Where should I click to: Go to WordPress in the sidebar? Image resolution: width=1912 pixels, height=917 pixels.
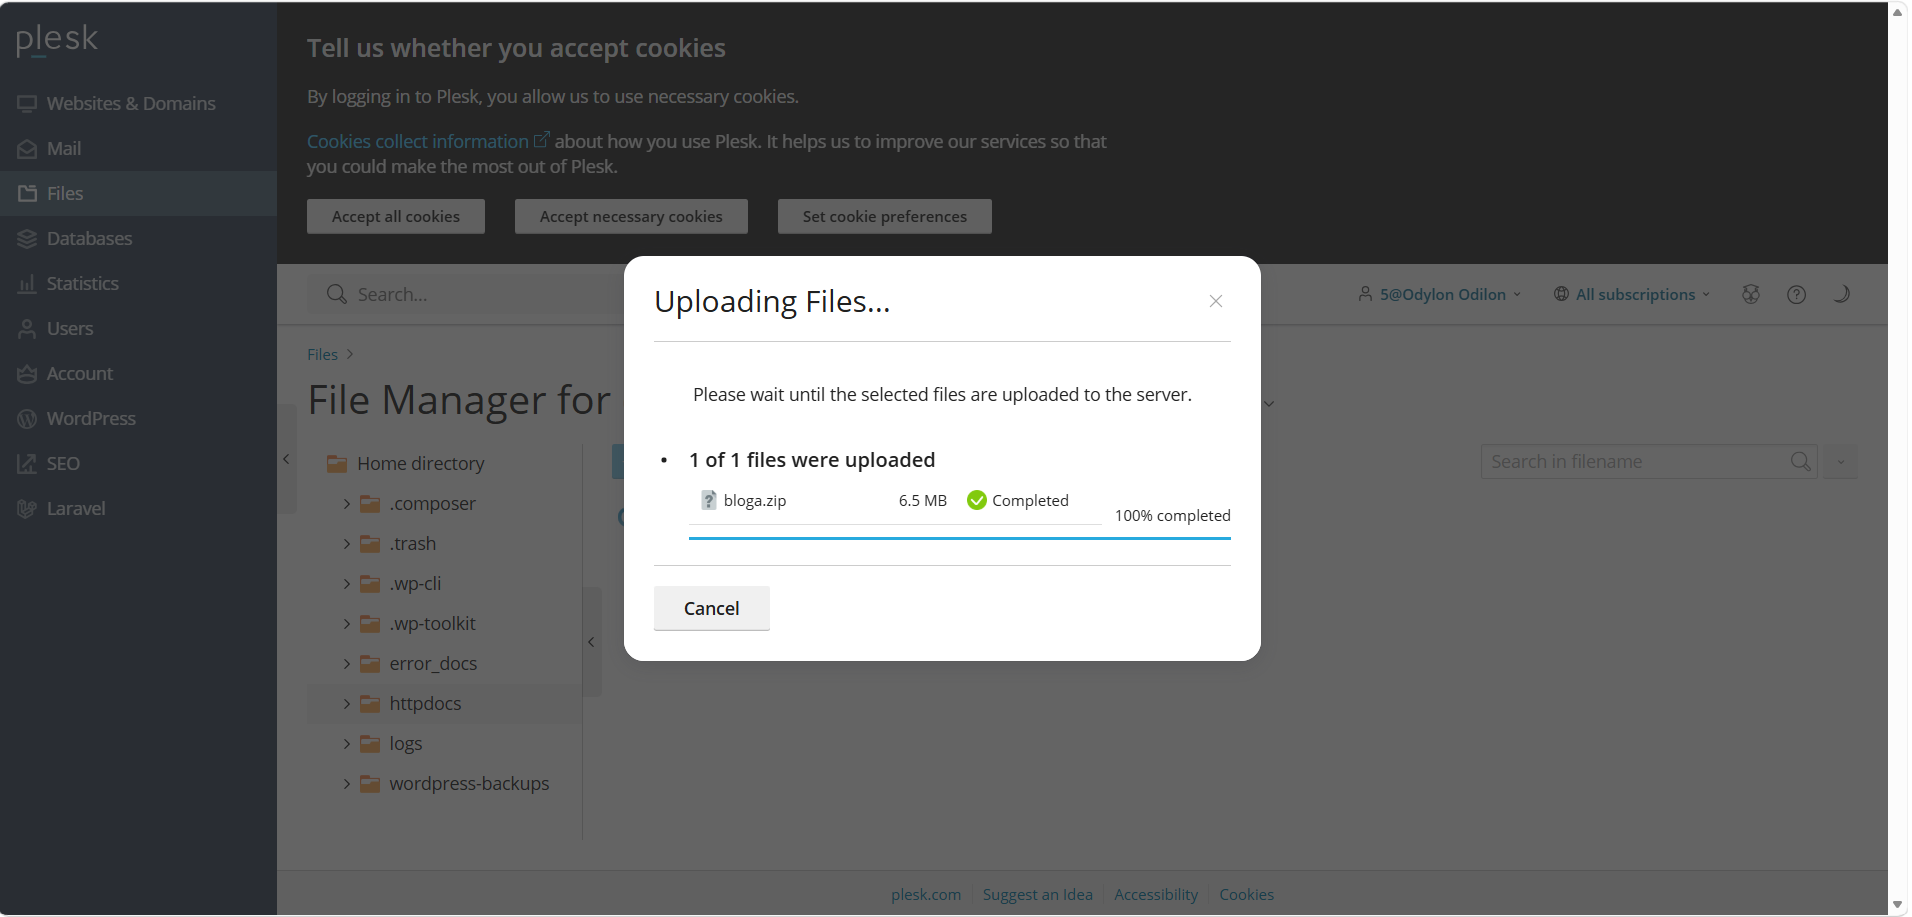pyautogui.click(x=91, y=419)
